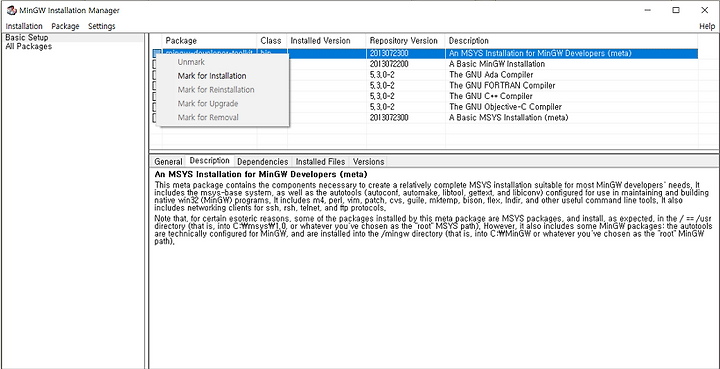Switch to the Versions tab
This screenshot has height=369, width=720.
point(368,162)
